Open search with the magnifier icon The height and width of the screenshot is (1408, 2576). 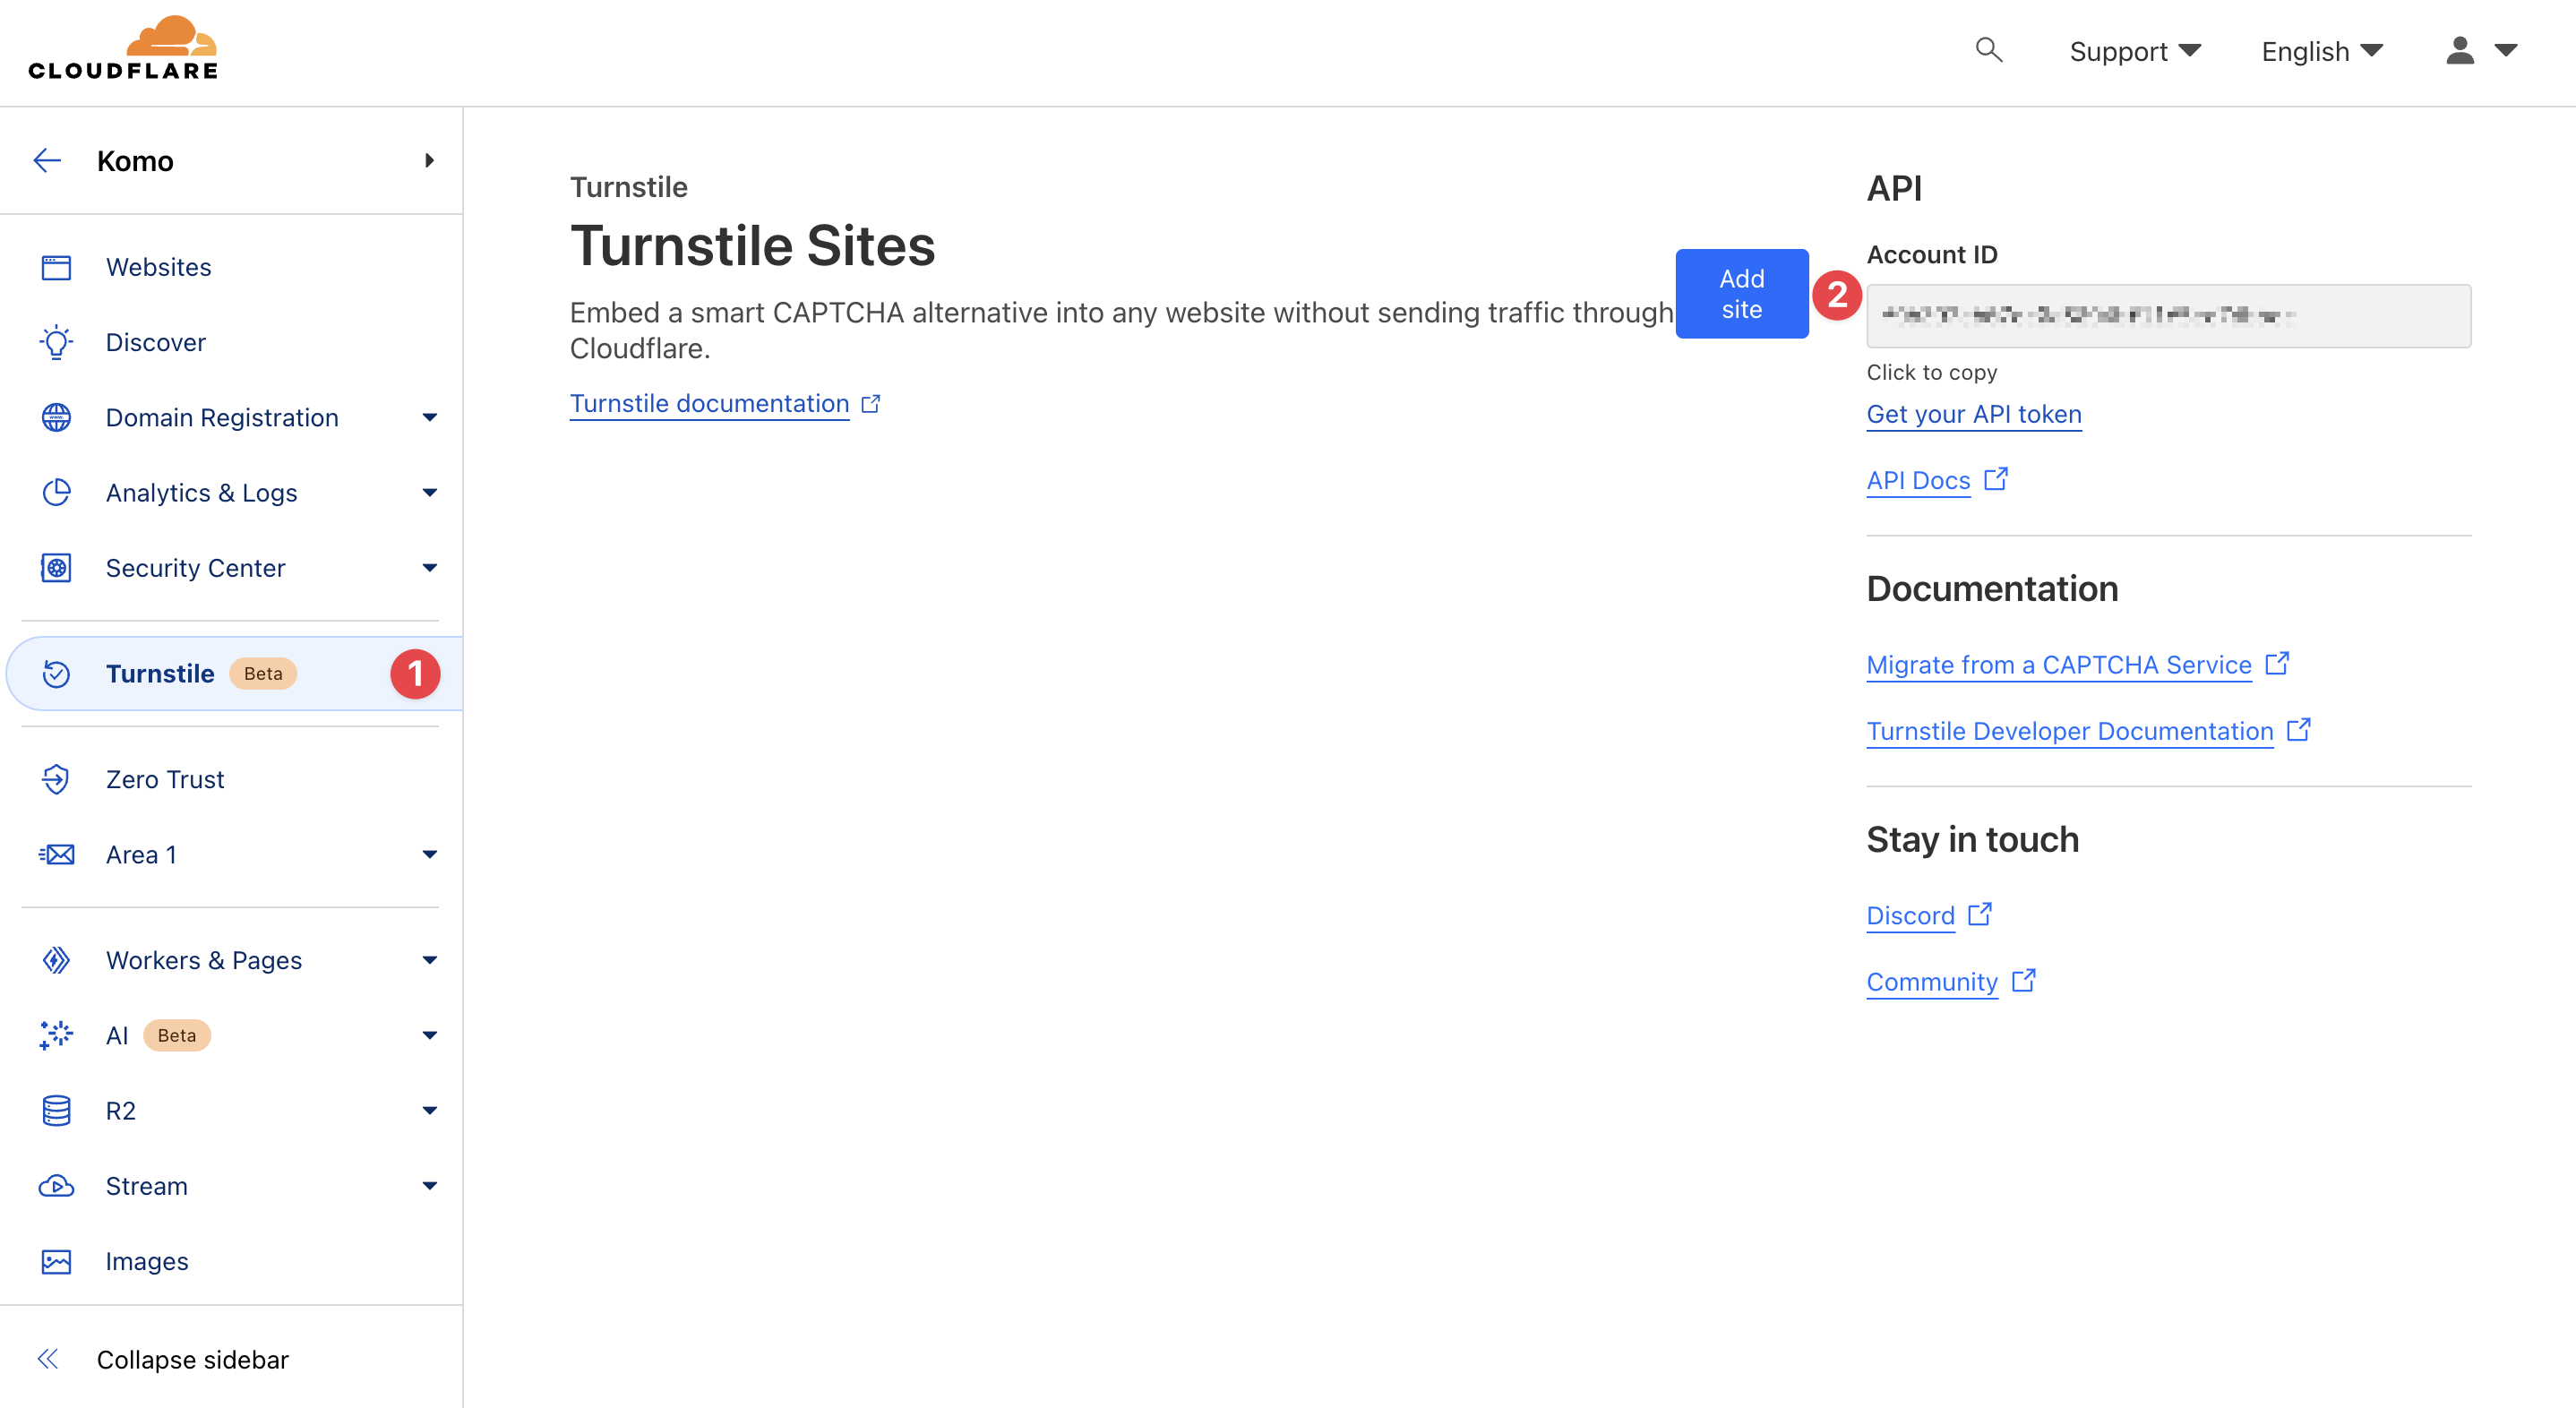pos(1988,50)
